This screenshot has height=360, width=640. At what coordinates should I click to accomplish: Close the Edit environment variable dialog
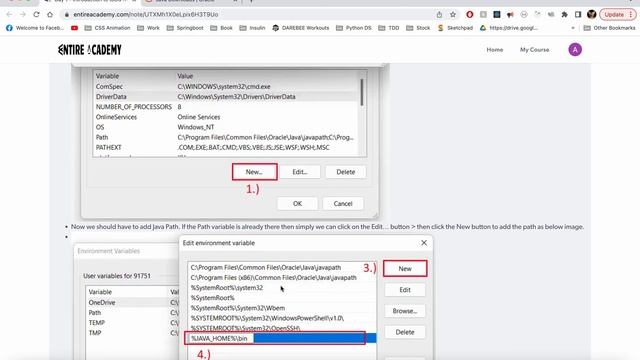tap(424, 243)
